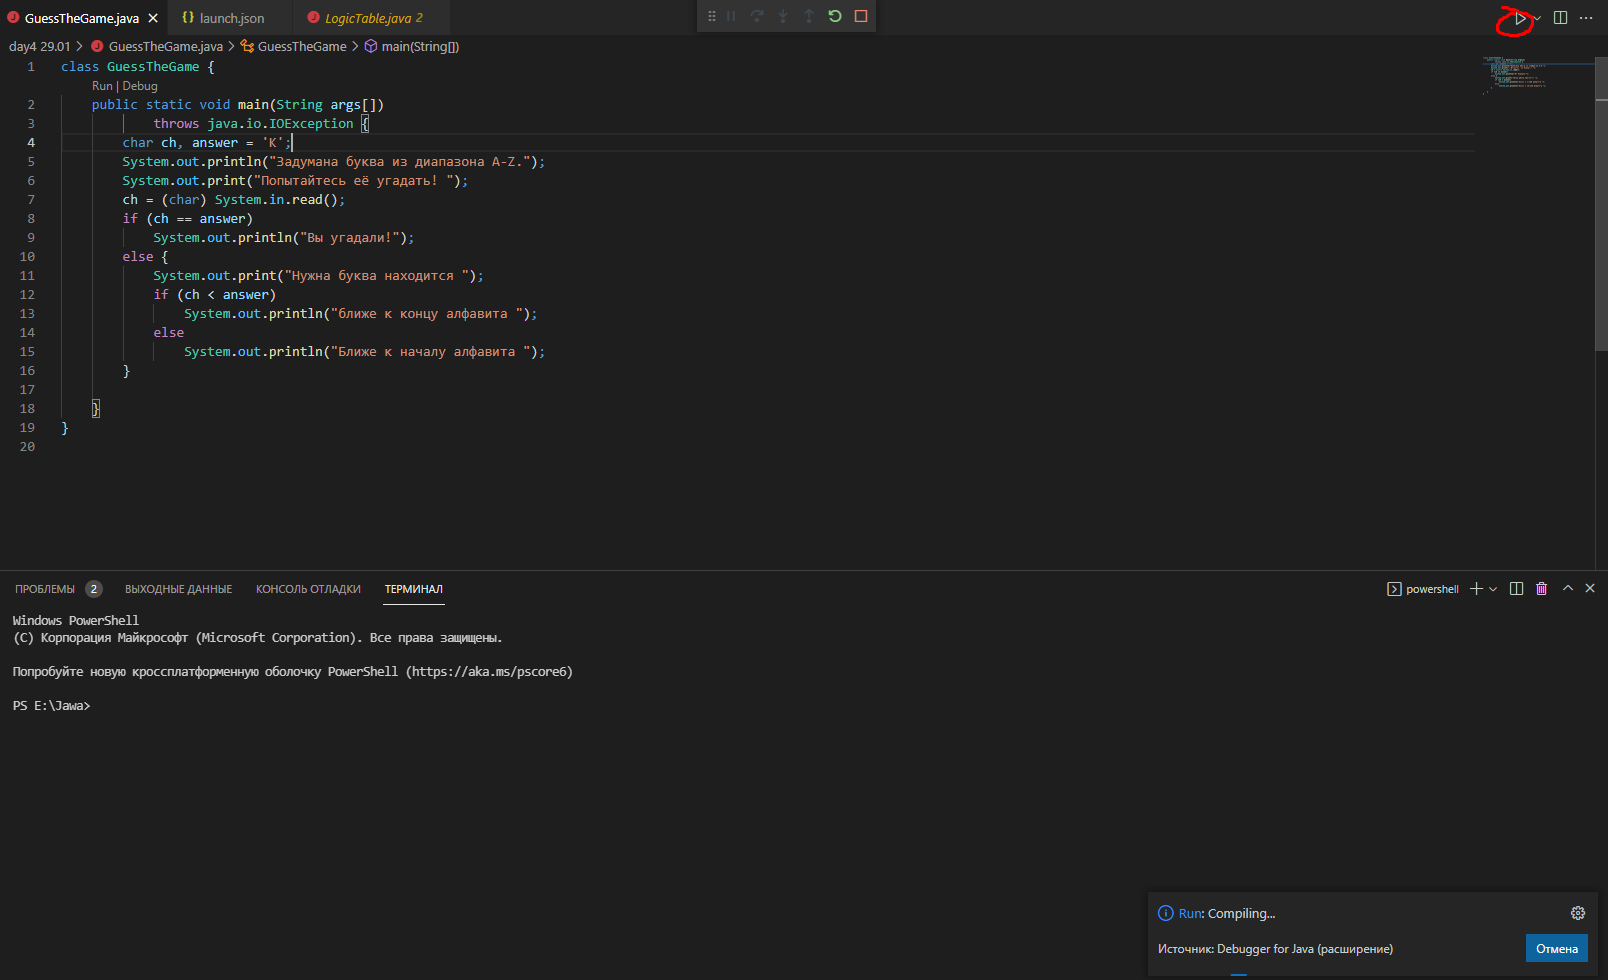
Task: Grab the debug toolbar drag handle
Action: tap(712, 16)
